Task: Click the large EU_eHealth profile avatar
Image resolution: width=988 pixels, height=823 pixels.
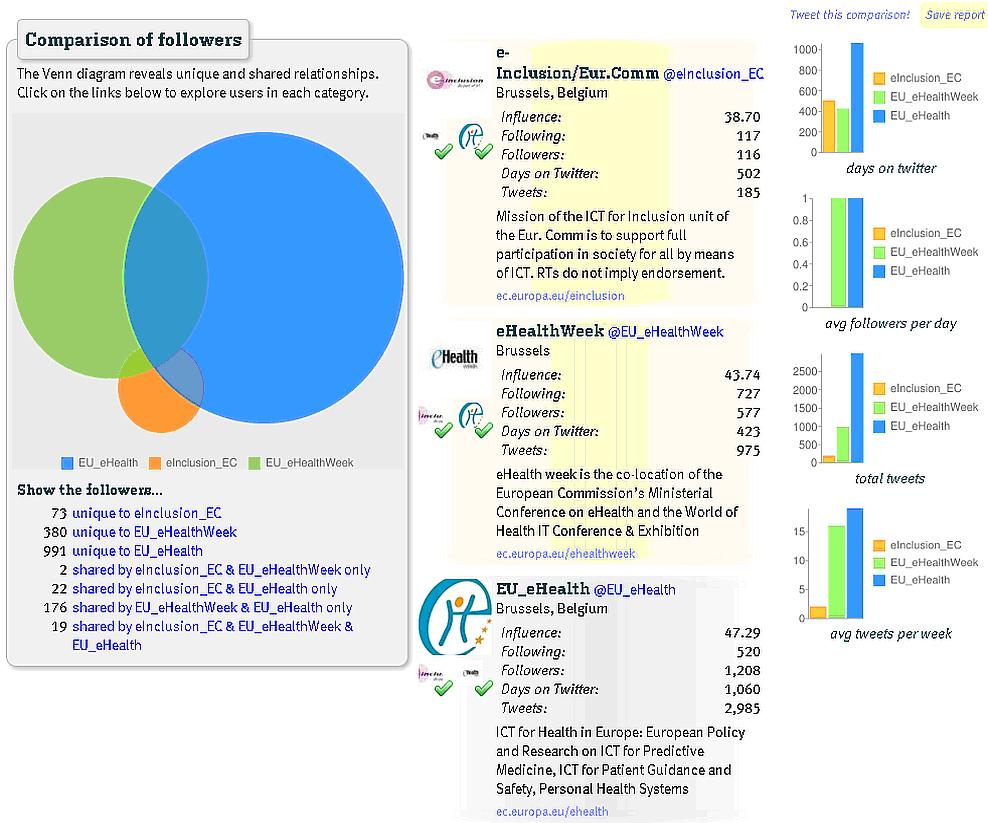Action: pos(456,617)
